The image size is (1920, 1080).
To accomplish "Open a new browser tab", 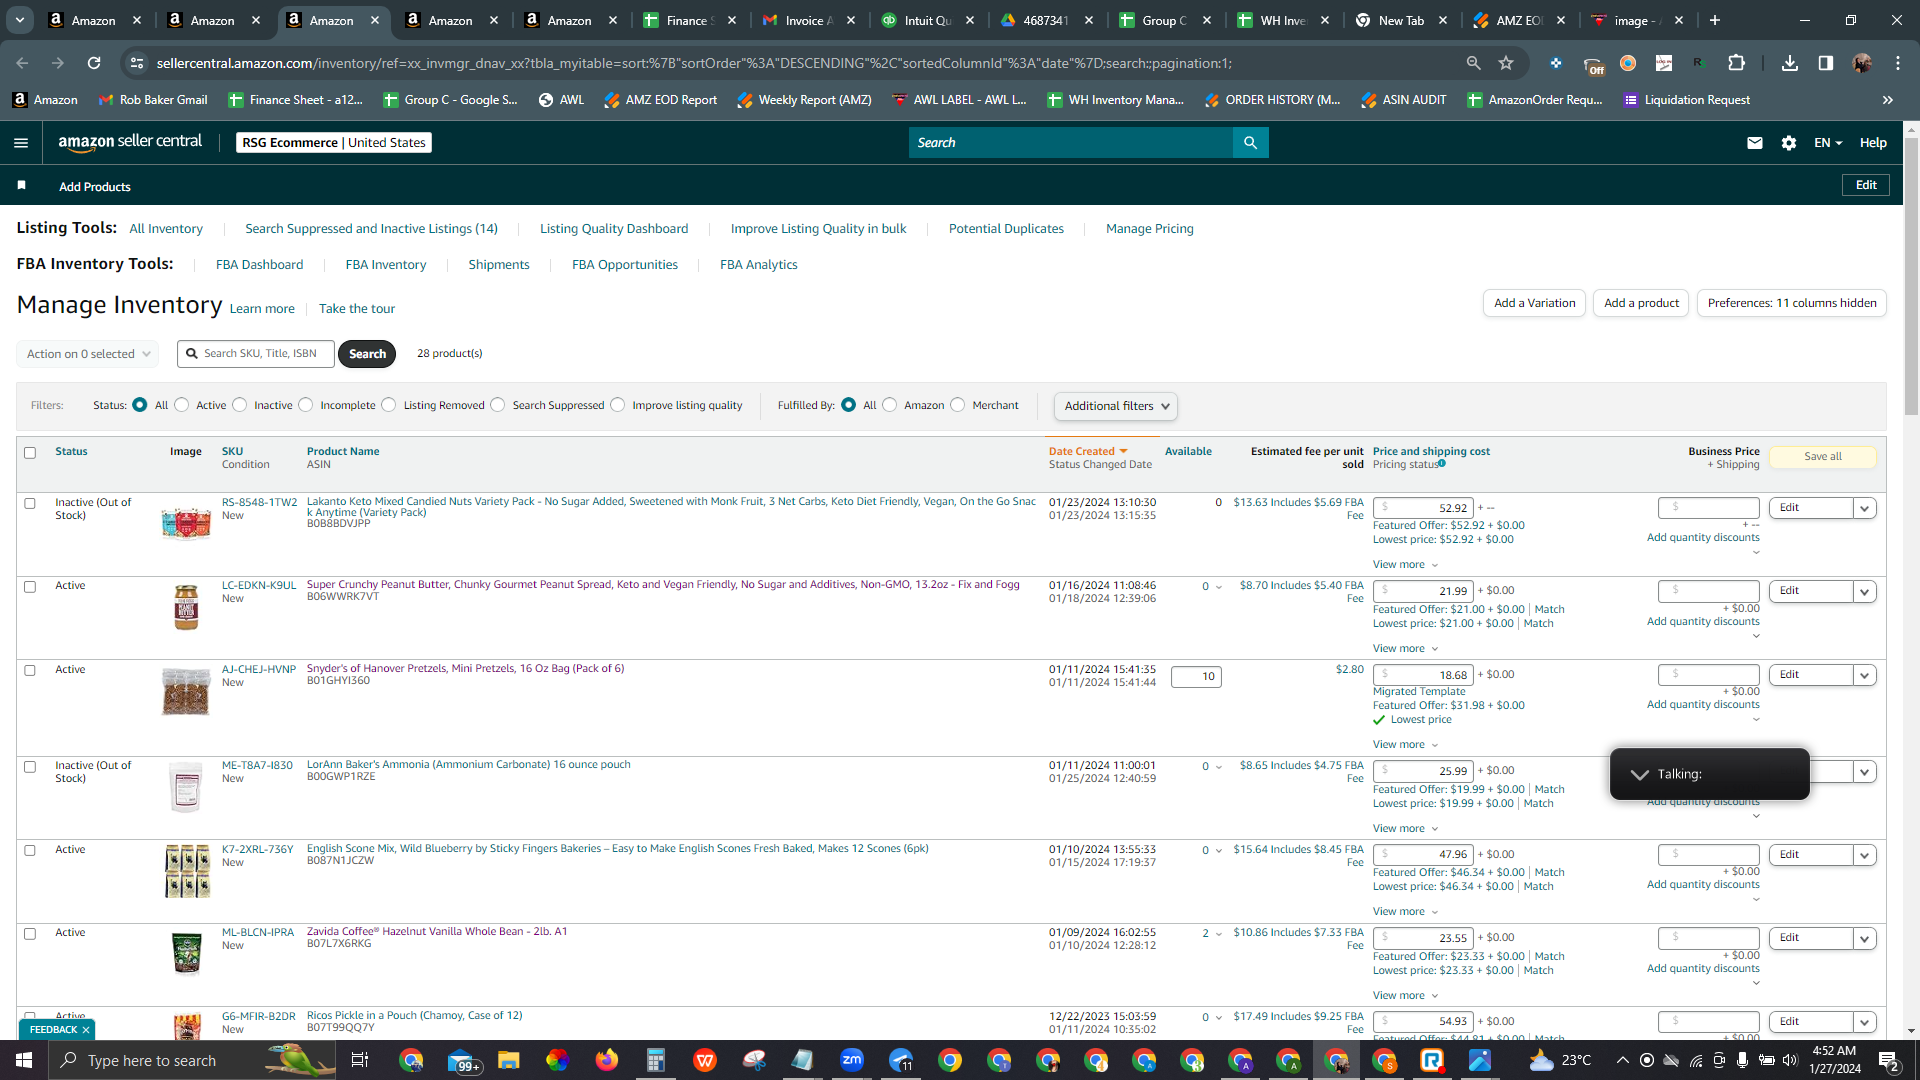I will [x=1715, y=20].
